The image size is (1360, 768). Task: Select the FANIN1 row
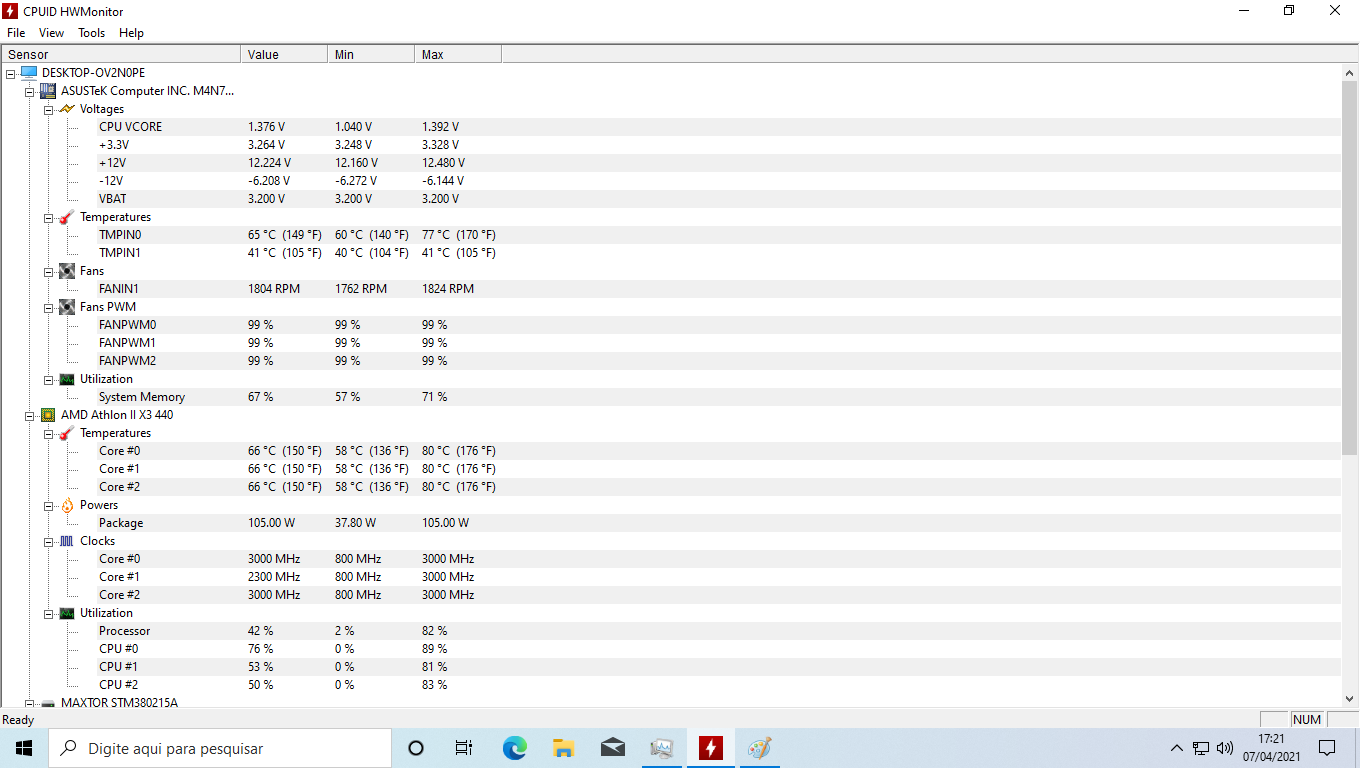[671, 289]
